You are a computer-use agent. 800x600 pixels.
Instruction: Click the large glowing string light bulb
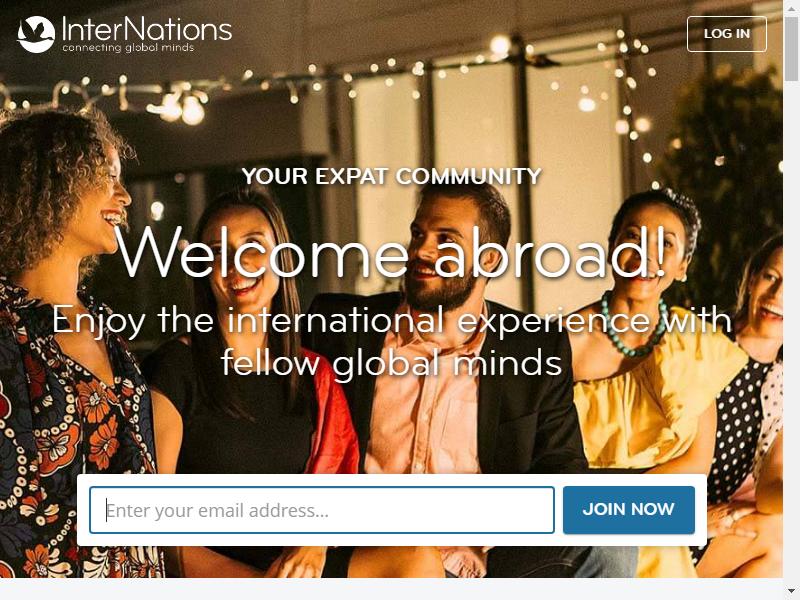(193, 110)
